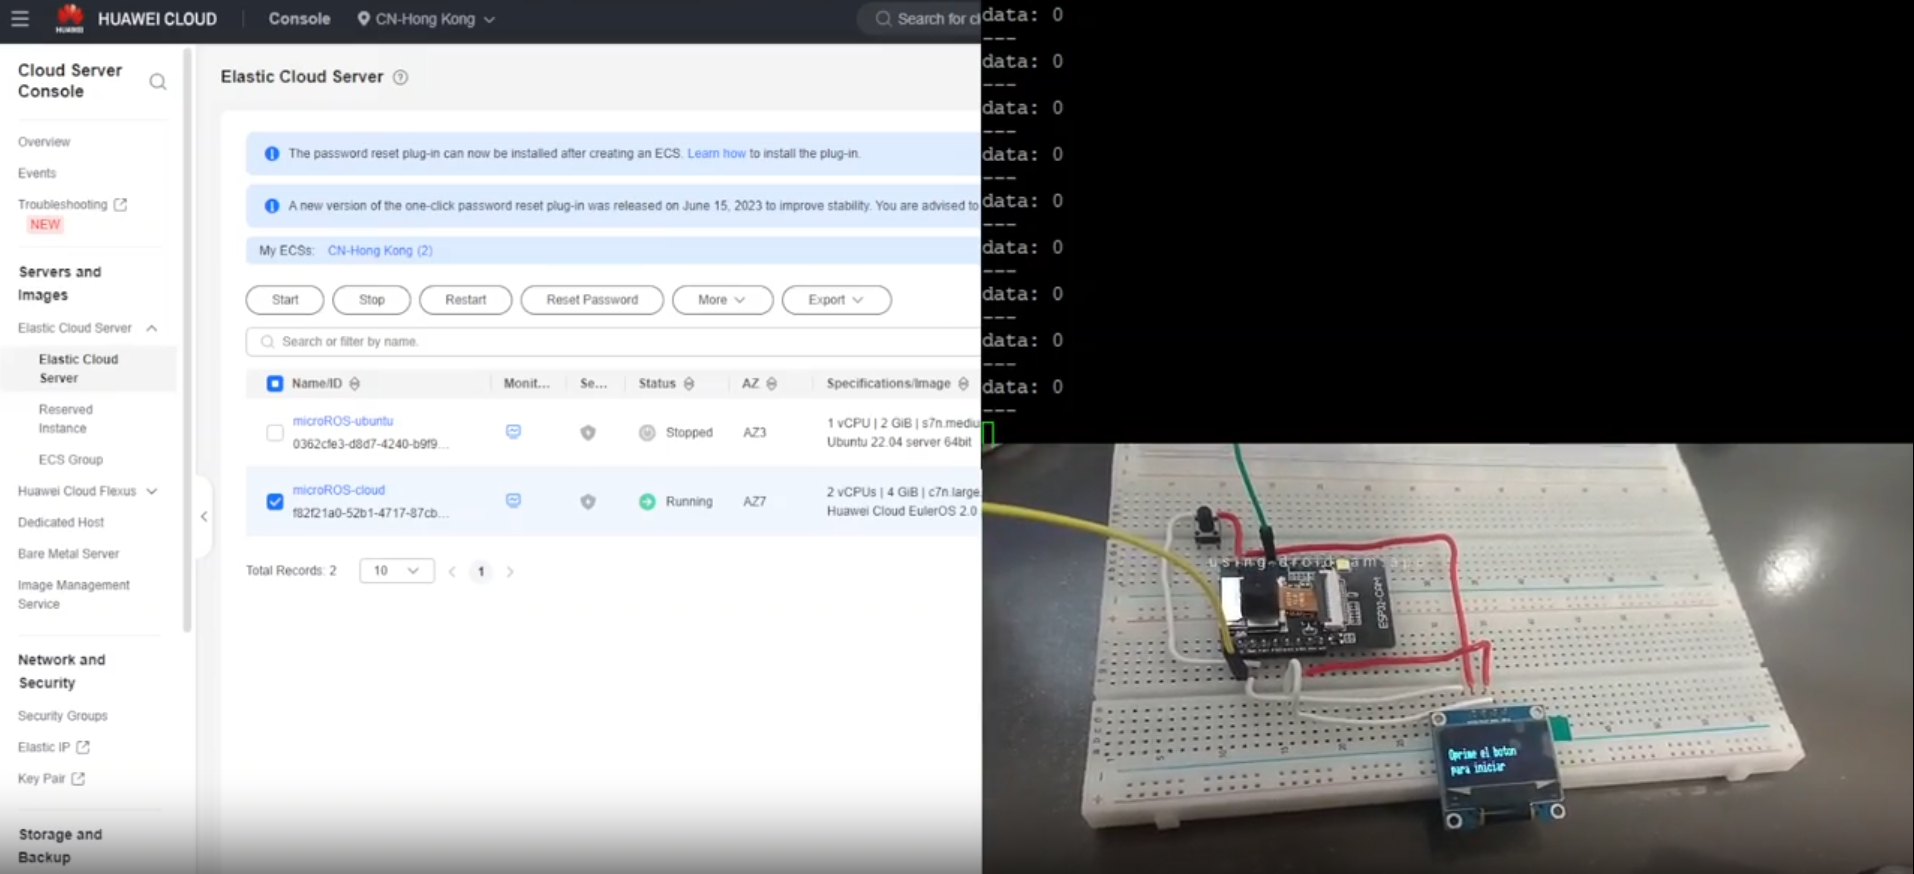The height and width of the screenshot is (874, 1914).
Task: Click the info icon on the password reset plug-in notice
Action: pos(271,154)
